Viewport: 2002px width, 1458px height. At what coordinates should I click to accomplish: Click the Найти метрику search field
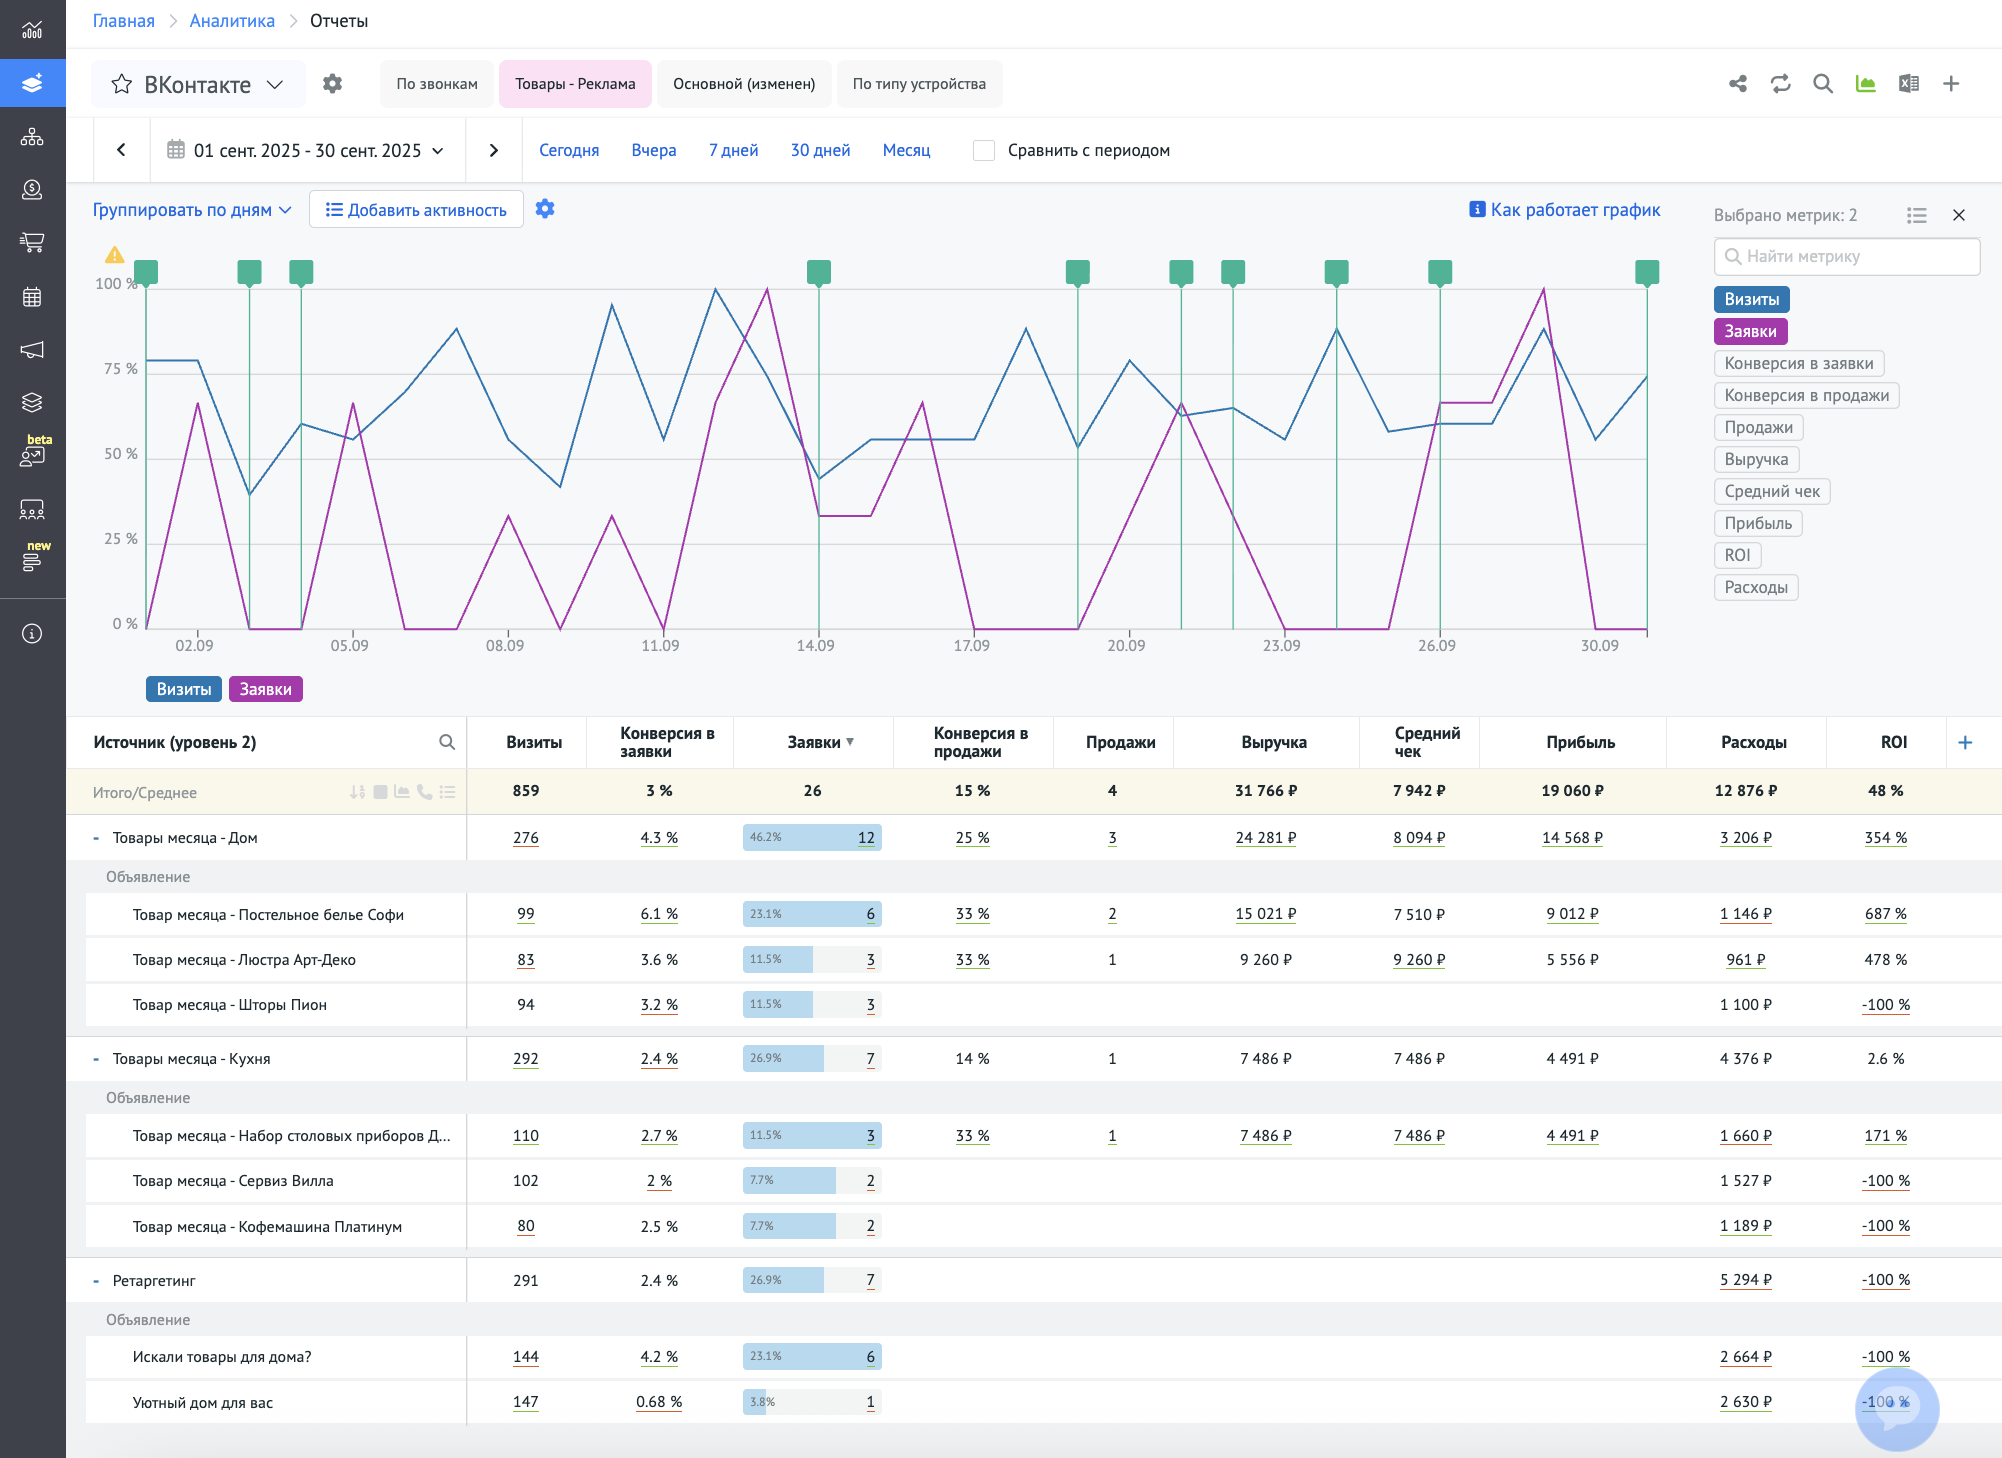[1846, 256]
